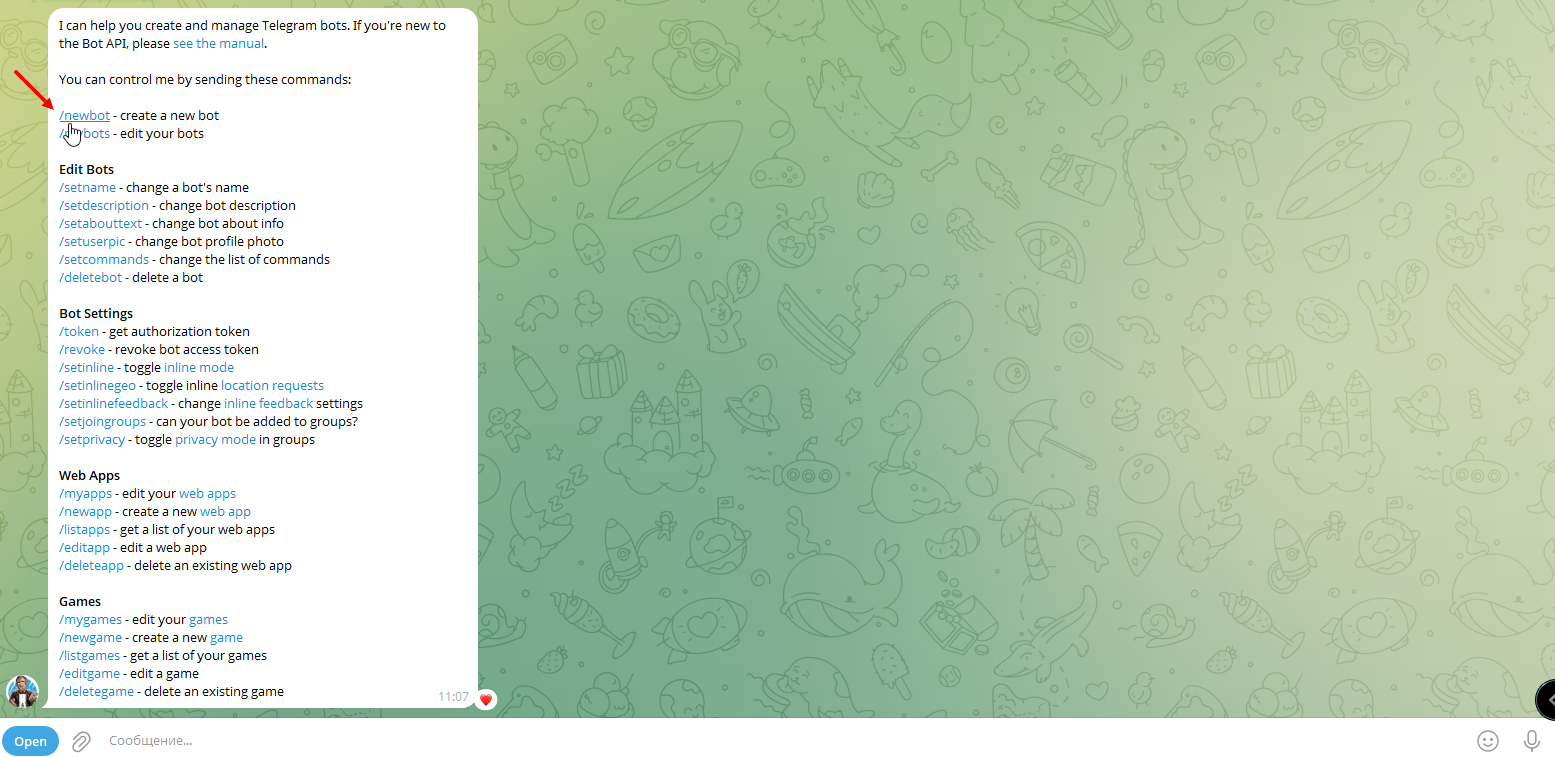Click the 'privacy mode' link
Viewport: 1555px width, 757px height.
[215, 440]
